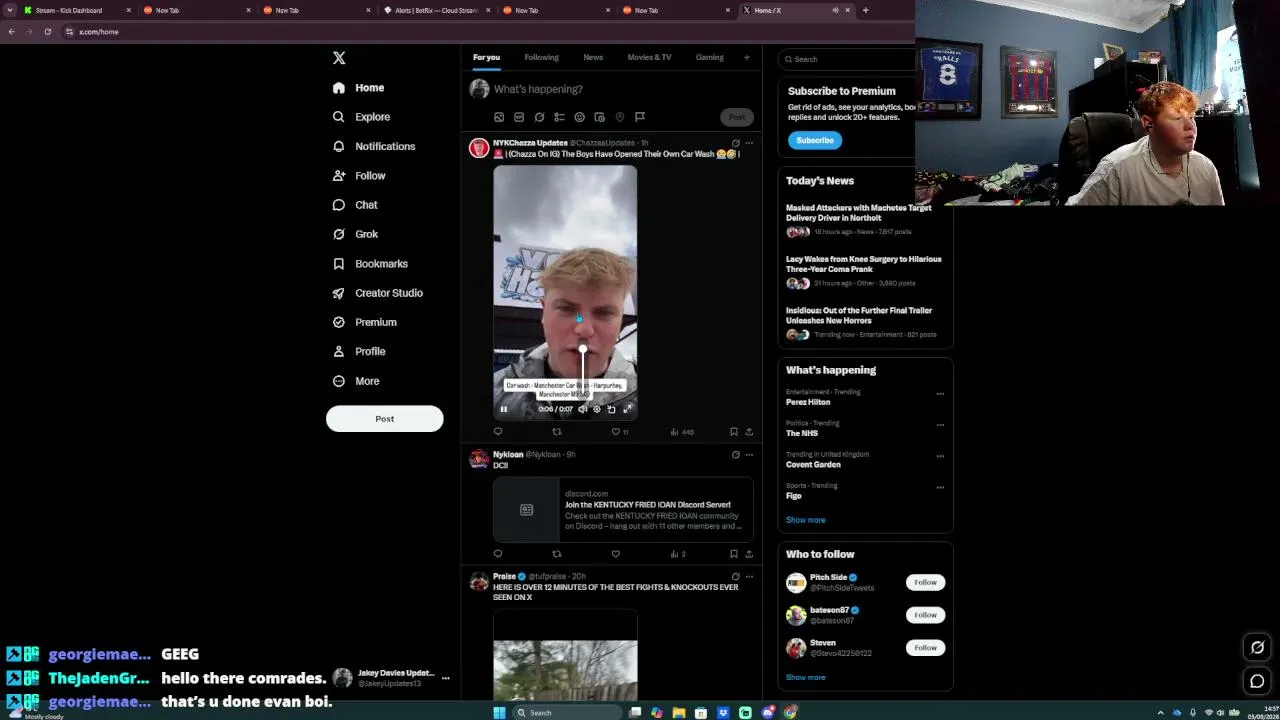Enter fullscreen on the car wash video
The height and width of the screenshot is (720, 1280).
[627, 409]
